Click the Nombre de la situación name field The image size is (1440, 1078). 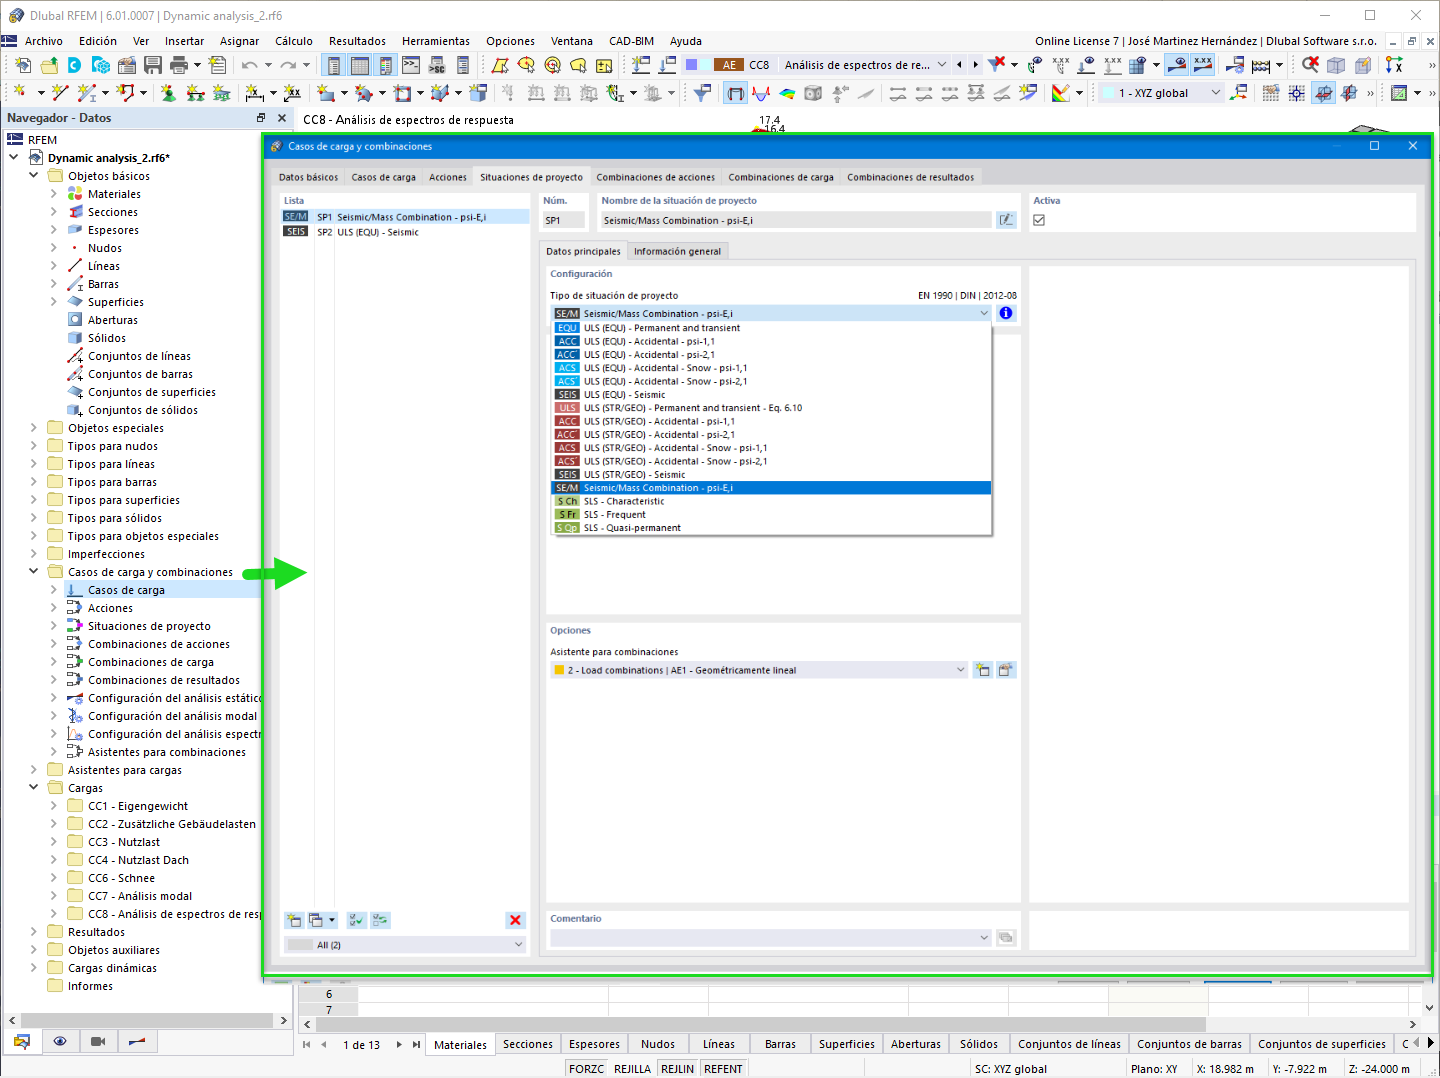[795, 220]
